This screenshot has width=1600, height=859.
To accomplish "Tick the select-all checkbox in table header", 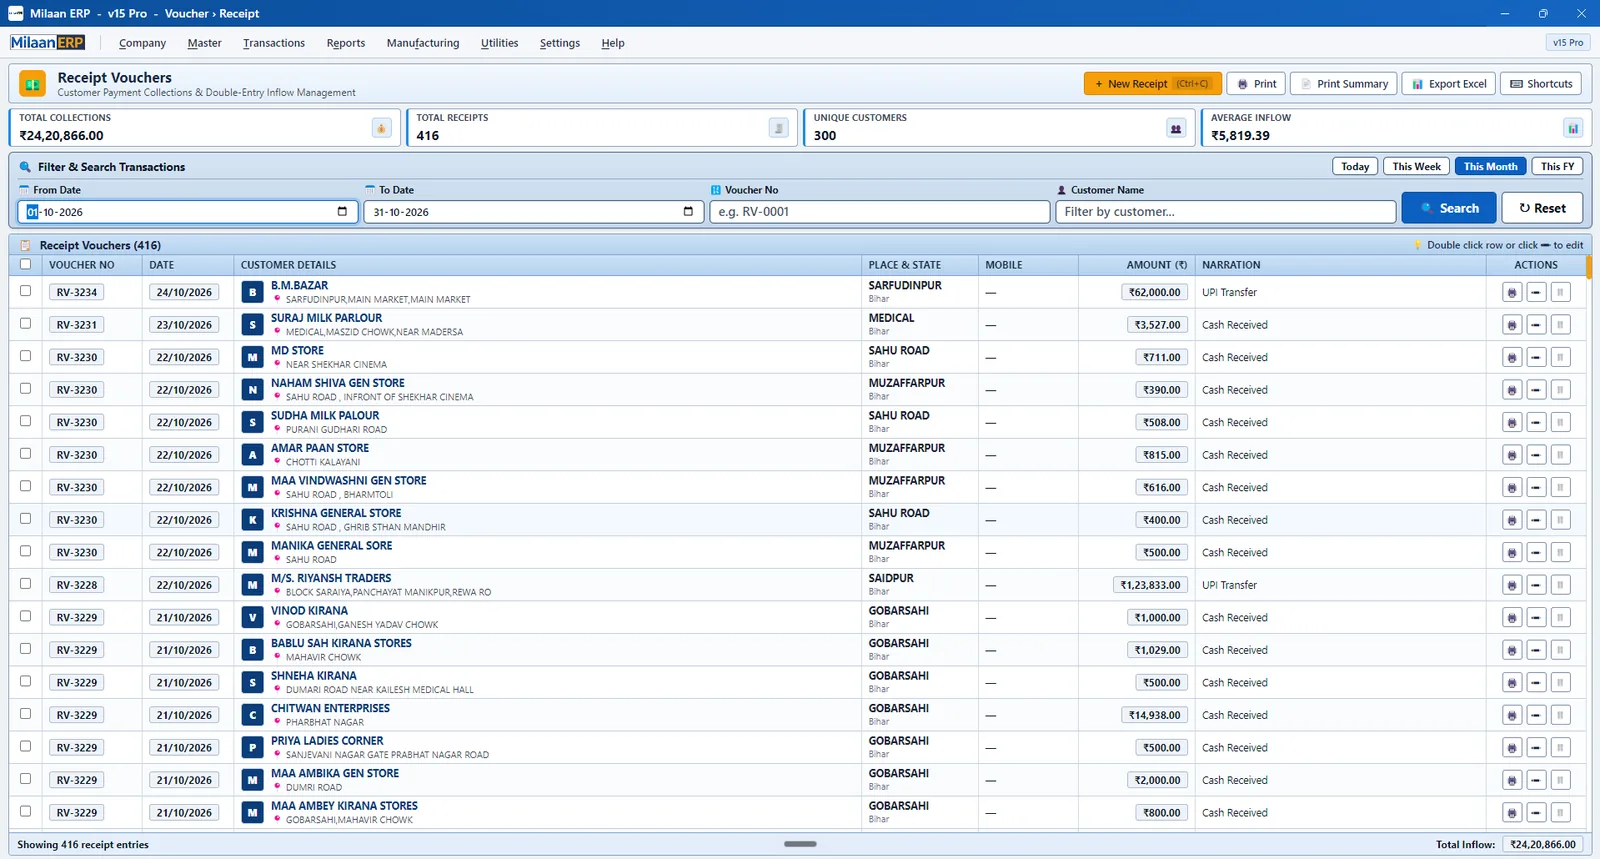I will click(26, 265).
